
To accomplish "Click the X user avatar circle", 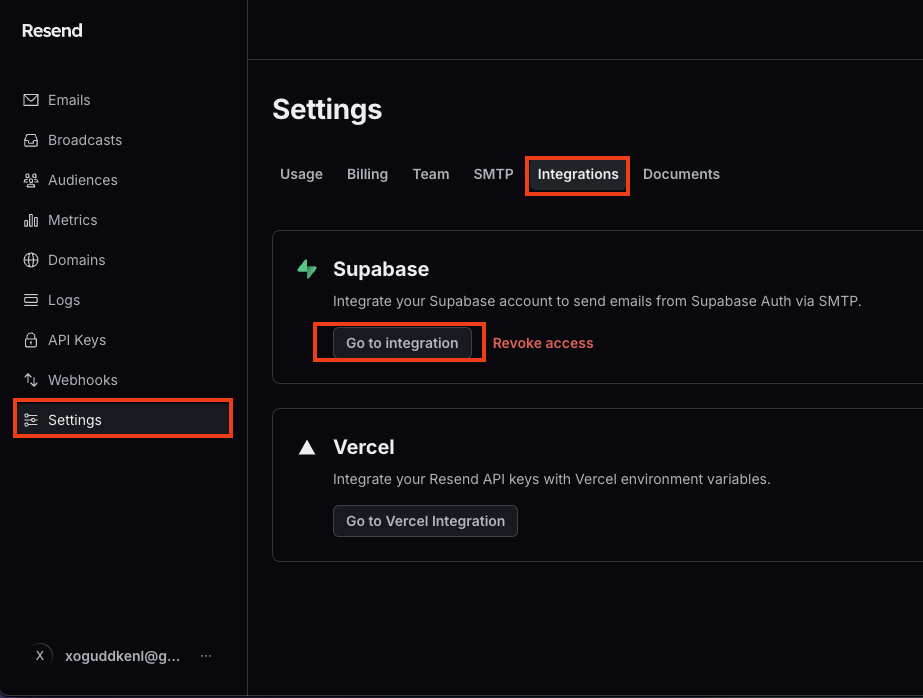I will tap(39, 656).
